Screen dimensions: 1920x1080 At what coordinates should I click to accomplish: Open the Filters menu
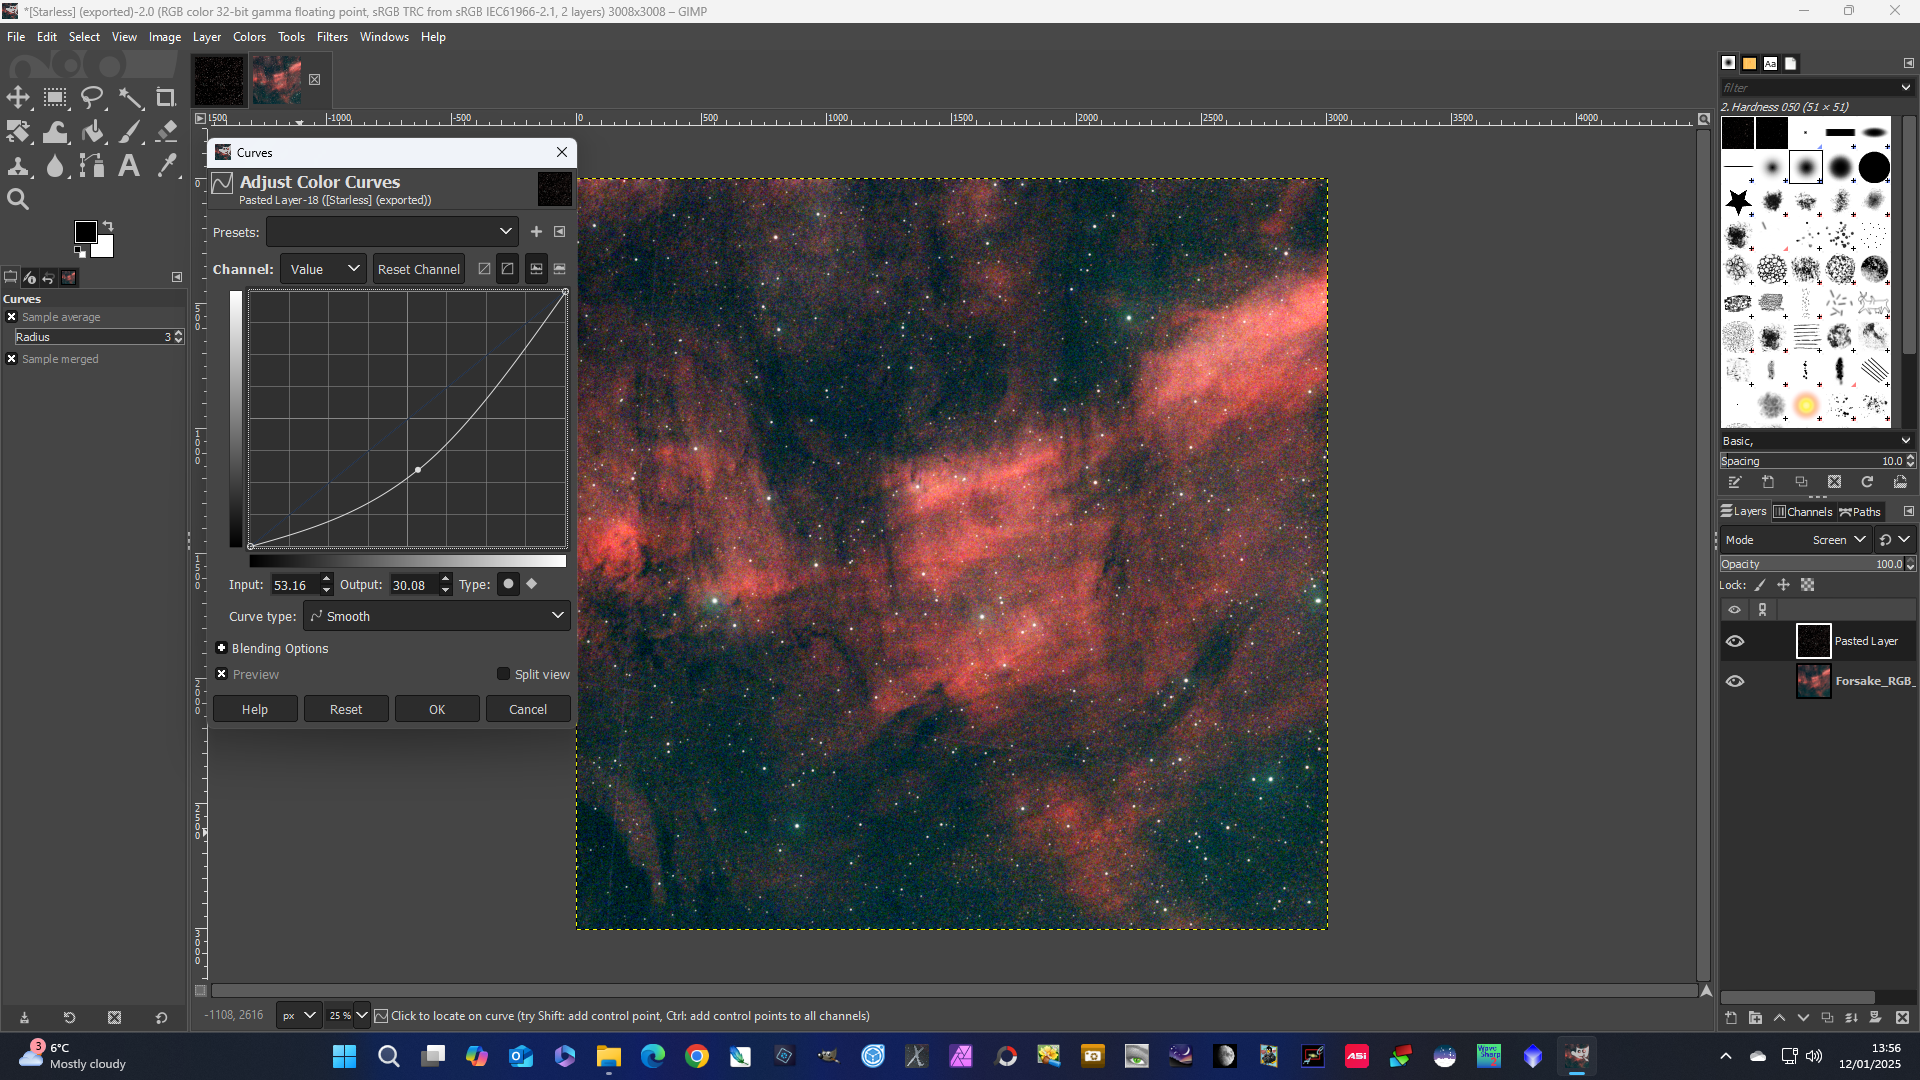tap(332, 37)
